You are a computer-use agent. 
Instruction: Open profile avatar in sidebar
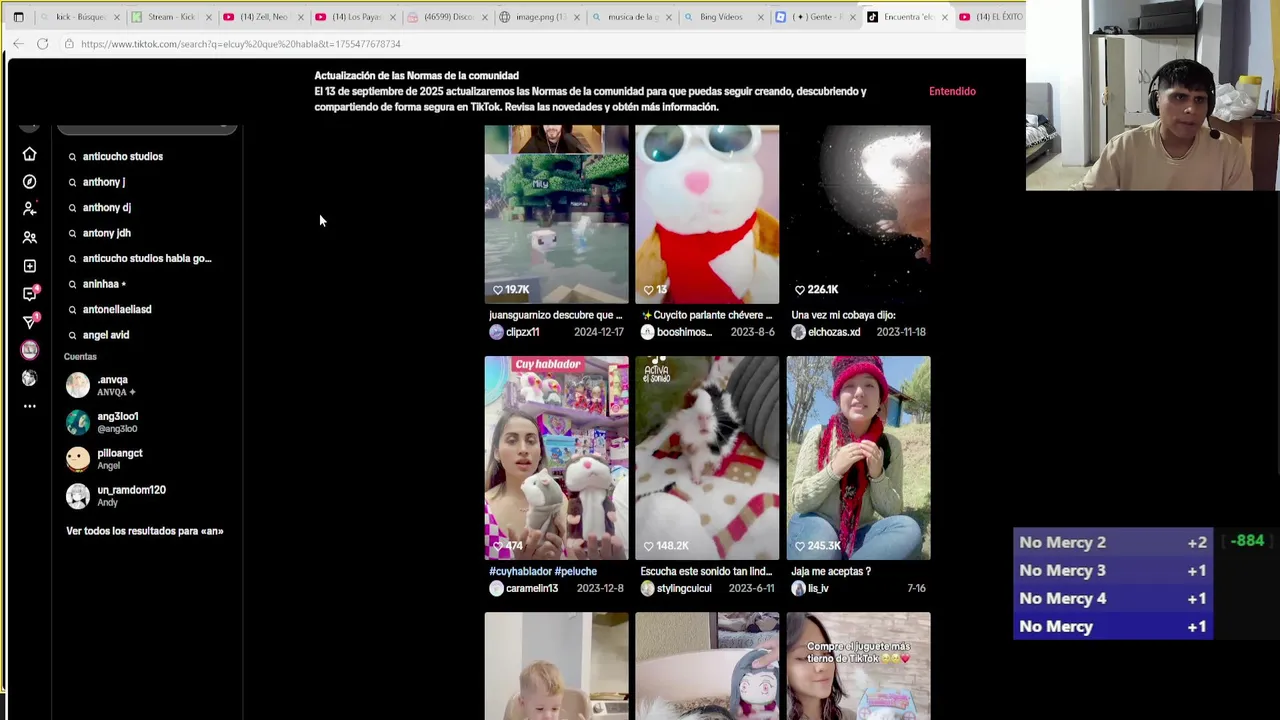(29, 378)
